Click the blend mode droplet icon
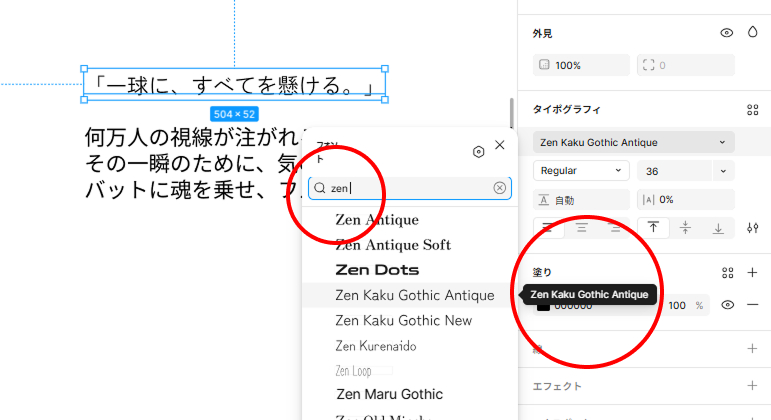Screen dimensions: 771x420 [753, 33]
